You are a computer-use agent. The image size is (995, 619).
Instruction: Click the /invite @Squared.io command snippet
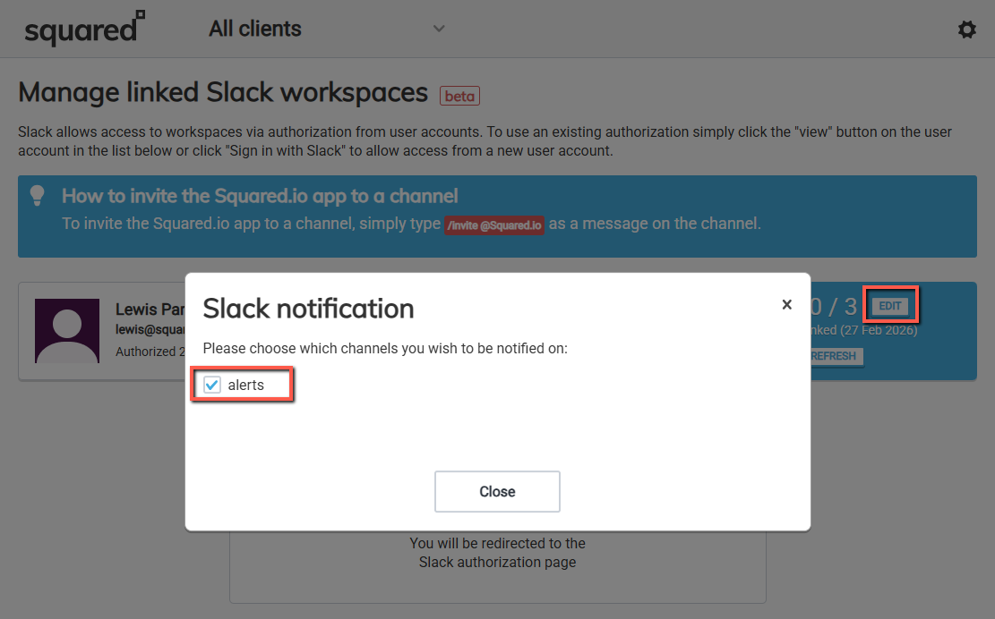point(494,224)
